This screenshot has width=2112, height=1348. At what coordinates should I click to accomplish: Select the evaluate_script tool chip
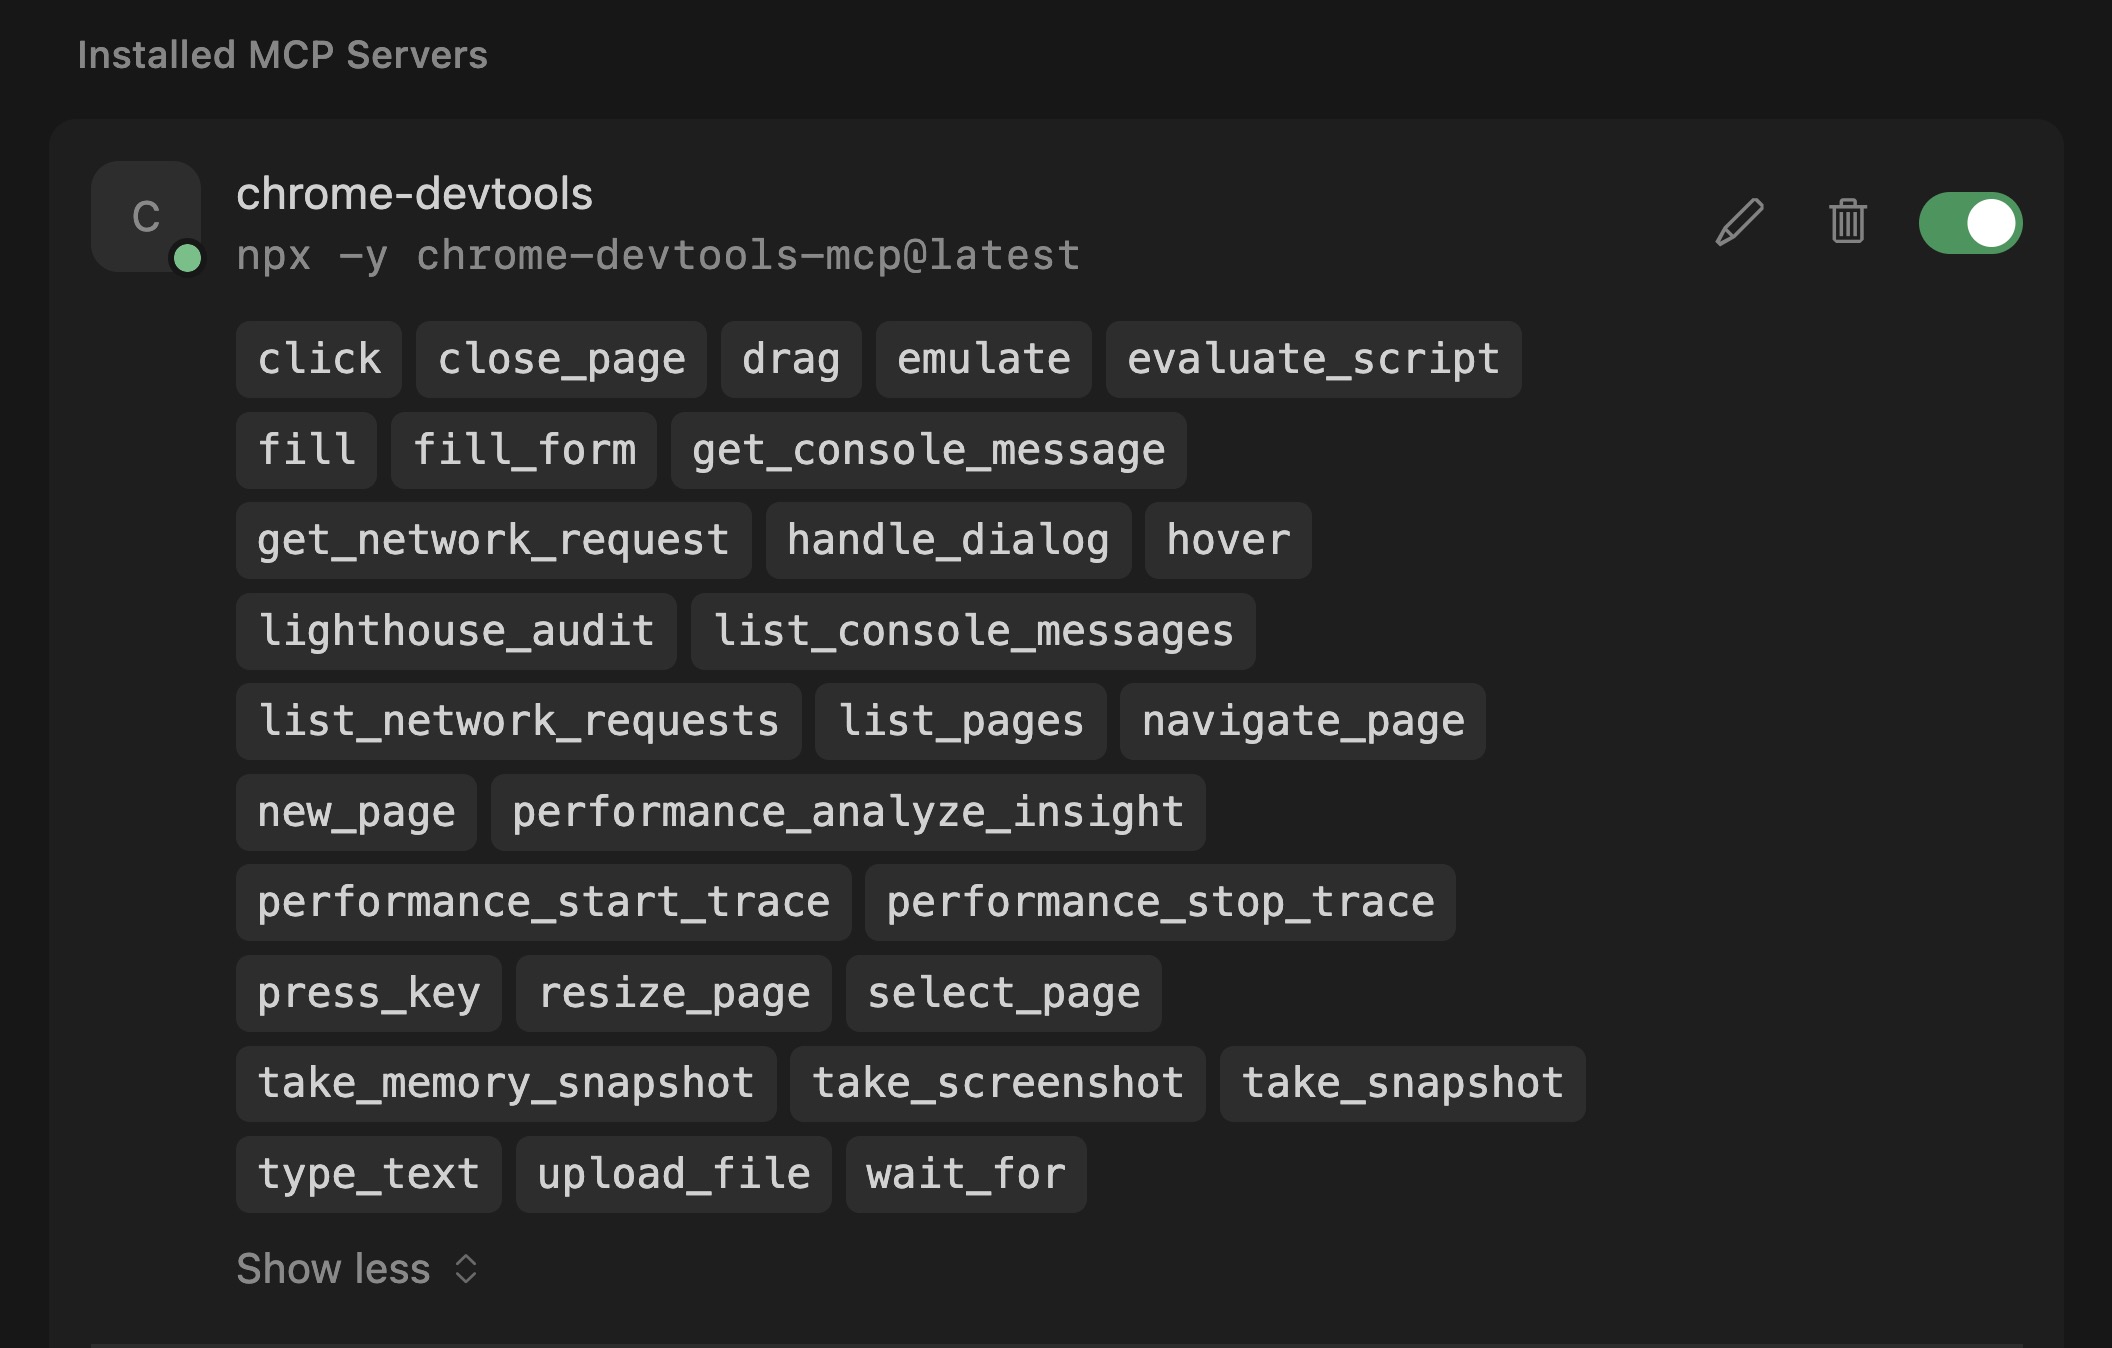pos(1312,360)
